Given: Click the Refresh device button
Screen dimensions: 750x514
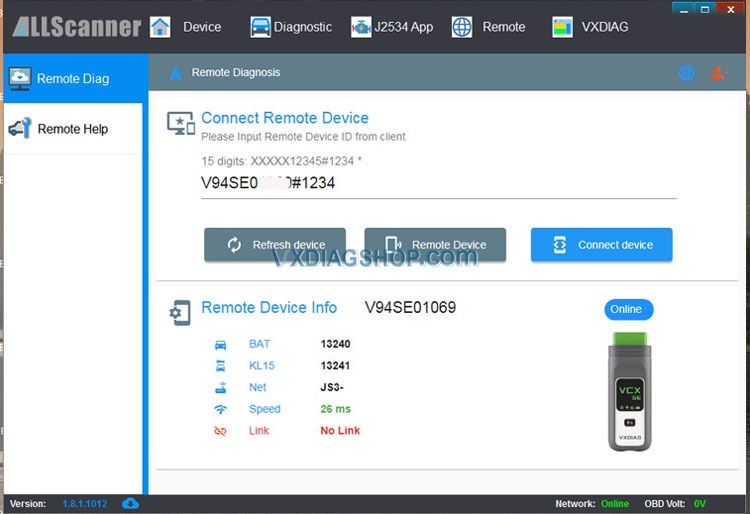Looking at the screenshot, I should pos(275,244).
